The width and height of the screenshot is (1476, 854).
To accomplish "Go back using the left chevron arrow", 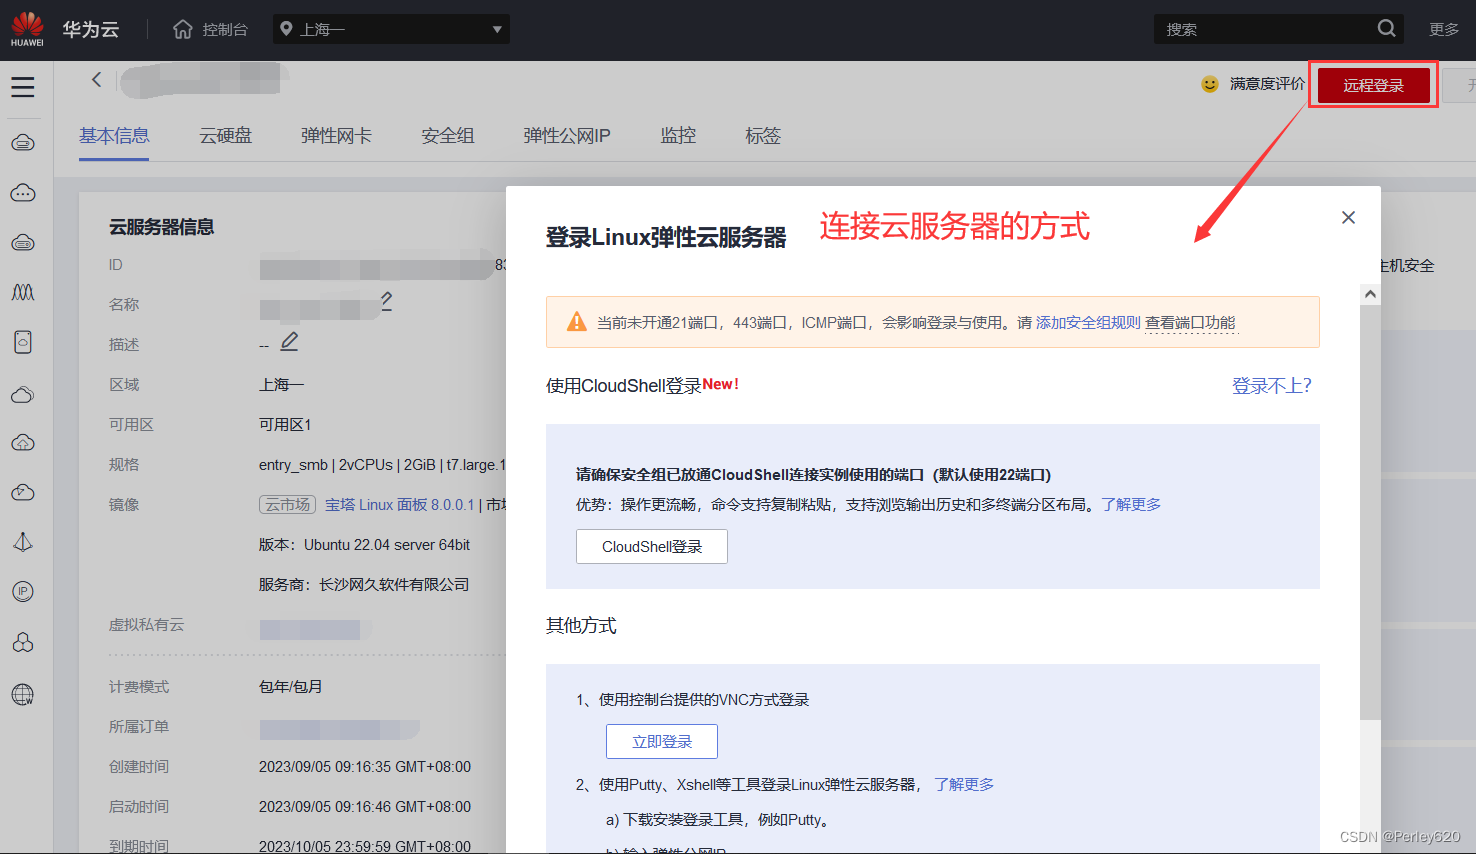I will pyautogui.click(x=97, y=79).
